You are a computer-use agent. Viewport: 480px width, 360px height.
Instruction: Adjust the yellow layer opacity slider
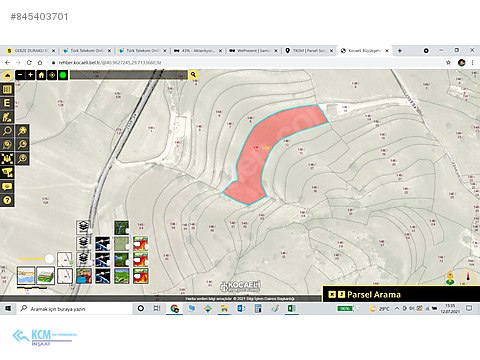[x=49, y=259]
